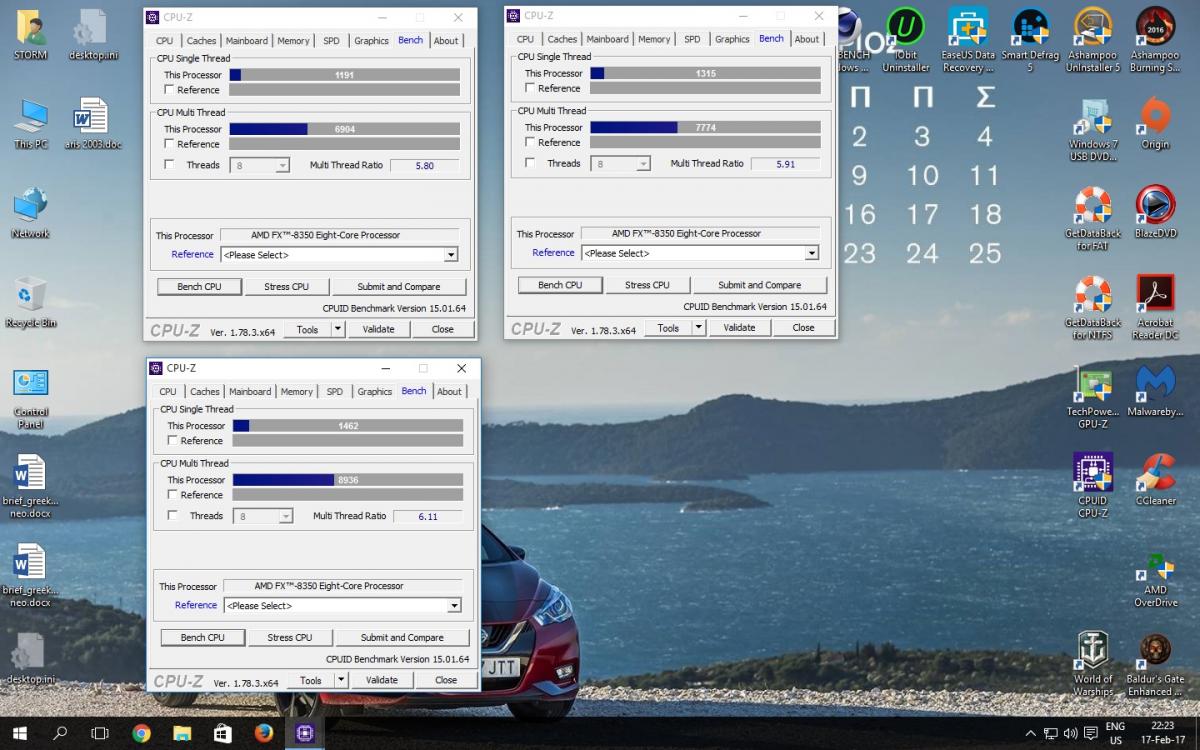The width and height of the screenshot is (1200, 750).
Task: Click the ENG US language indicator
Action: [x=1115, y=733]
